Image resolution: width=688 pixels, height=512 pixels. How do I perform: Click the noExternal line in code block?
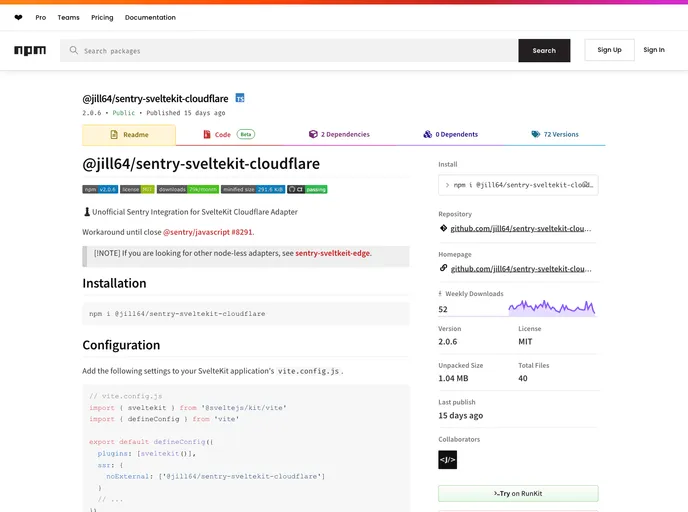click(215, 476)
